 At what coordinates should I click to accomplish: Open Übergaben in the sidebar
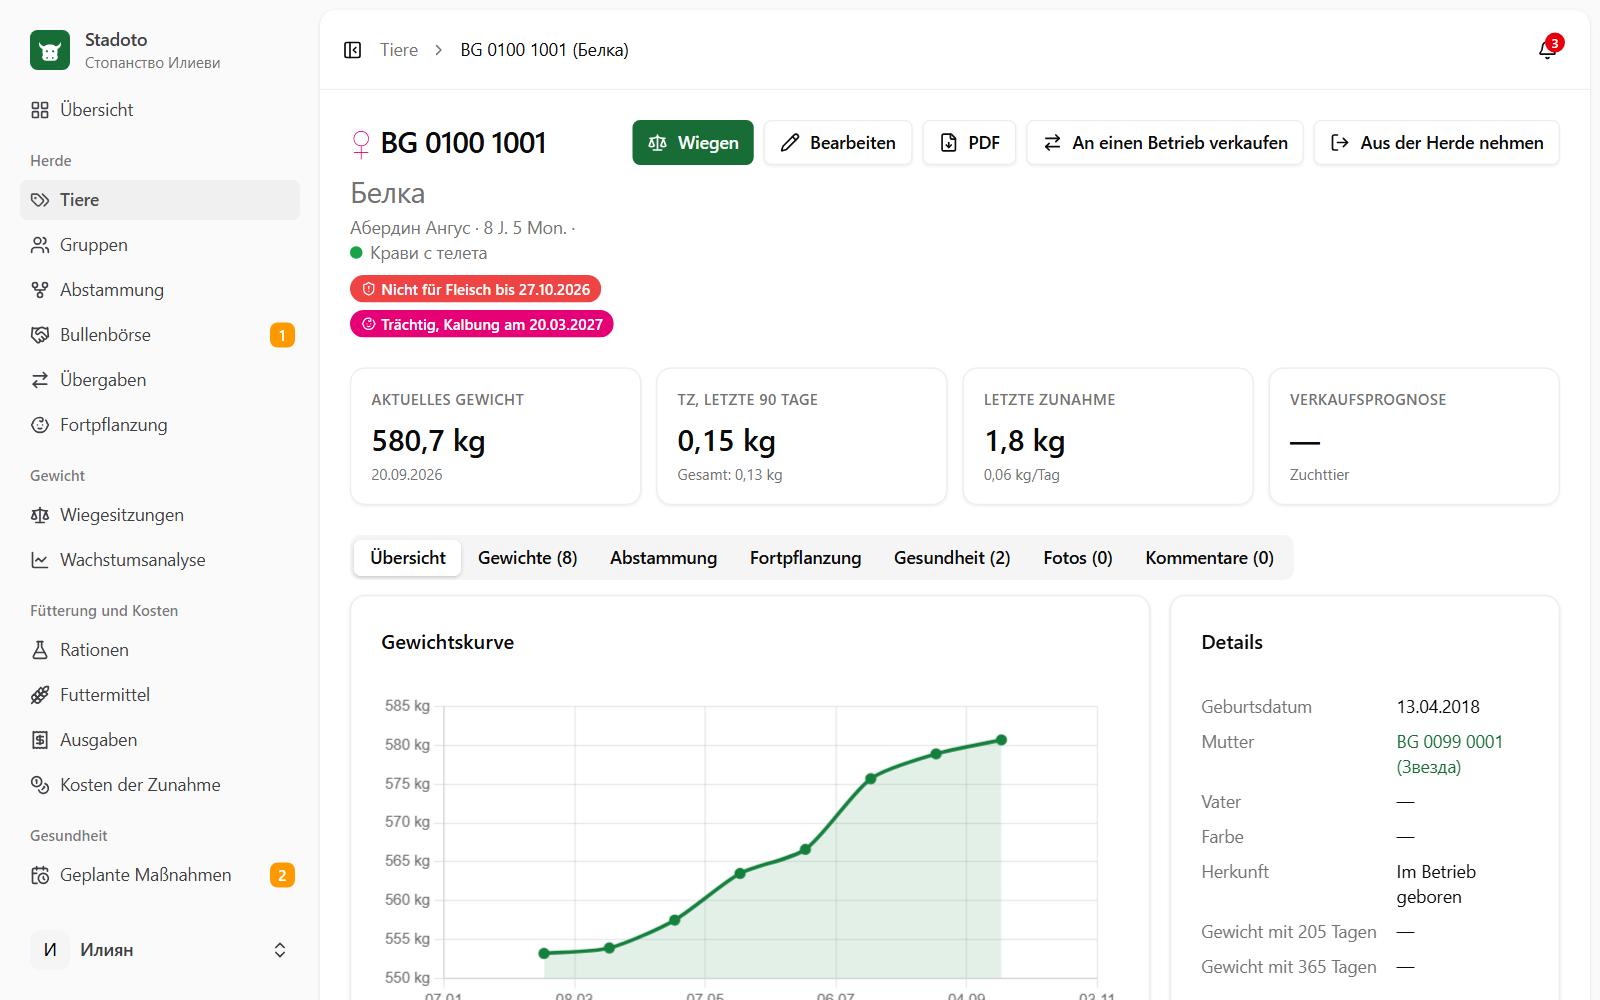pyautogui.click(x=160, y=380)
